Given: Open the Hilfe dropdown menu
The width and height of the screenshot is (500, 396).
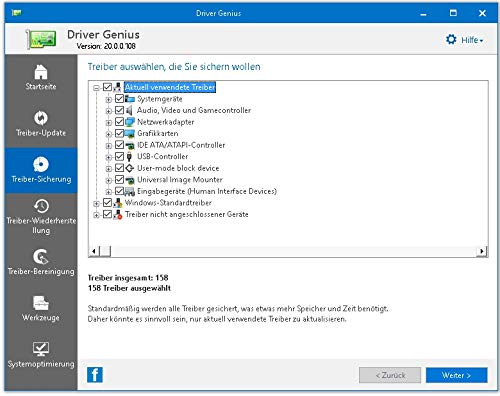Looking at the screenshot, I should click(x=472, y=40).
